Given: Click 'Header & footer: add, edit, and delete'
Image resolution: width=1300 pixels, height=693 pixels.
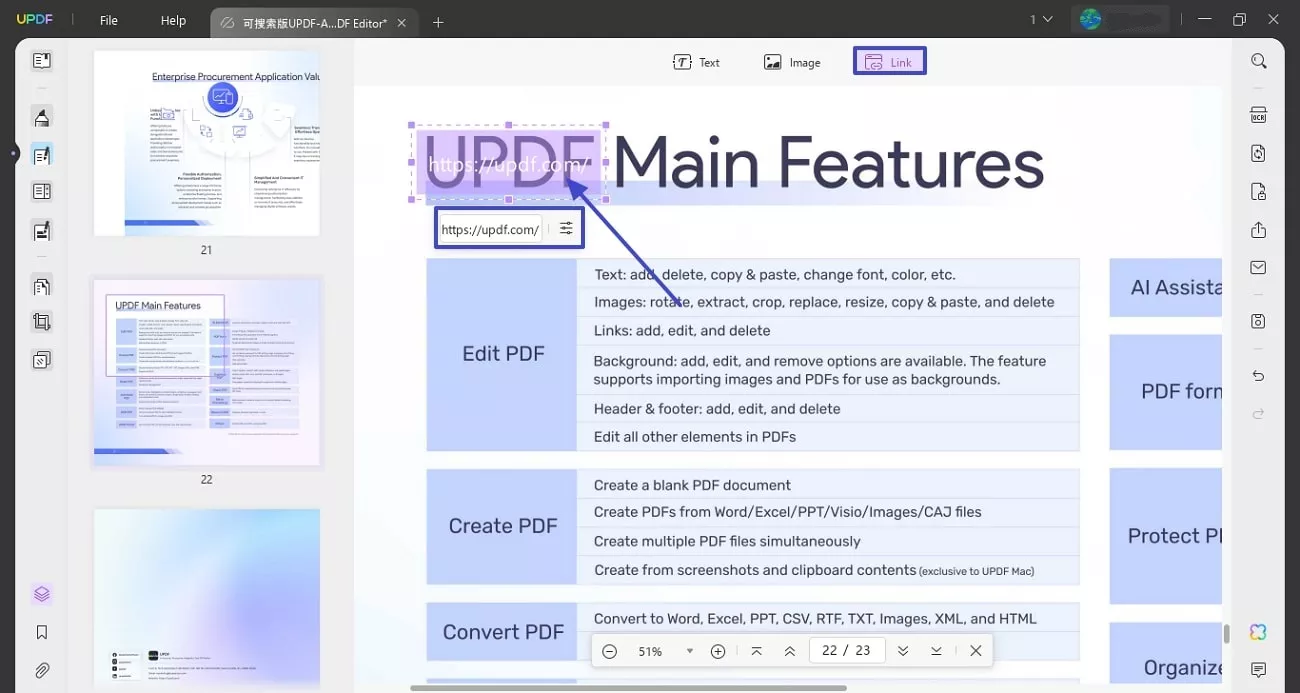Looking at the screenshot, I should click(x=828, y=408).
